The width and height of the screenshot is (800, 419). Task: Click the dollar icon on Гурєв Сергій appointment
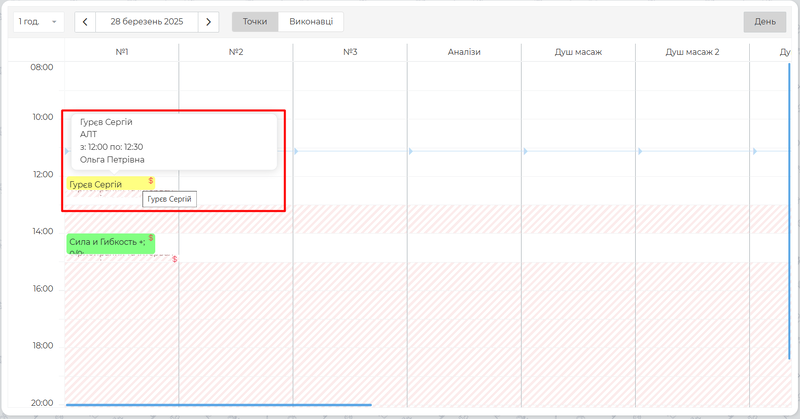pos(150,181)
